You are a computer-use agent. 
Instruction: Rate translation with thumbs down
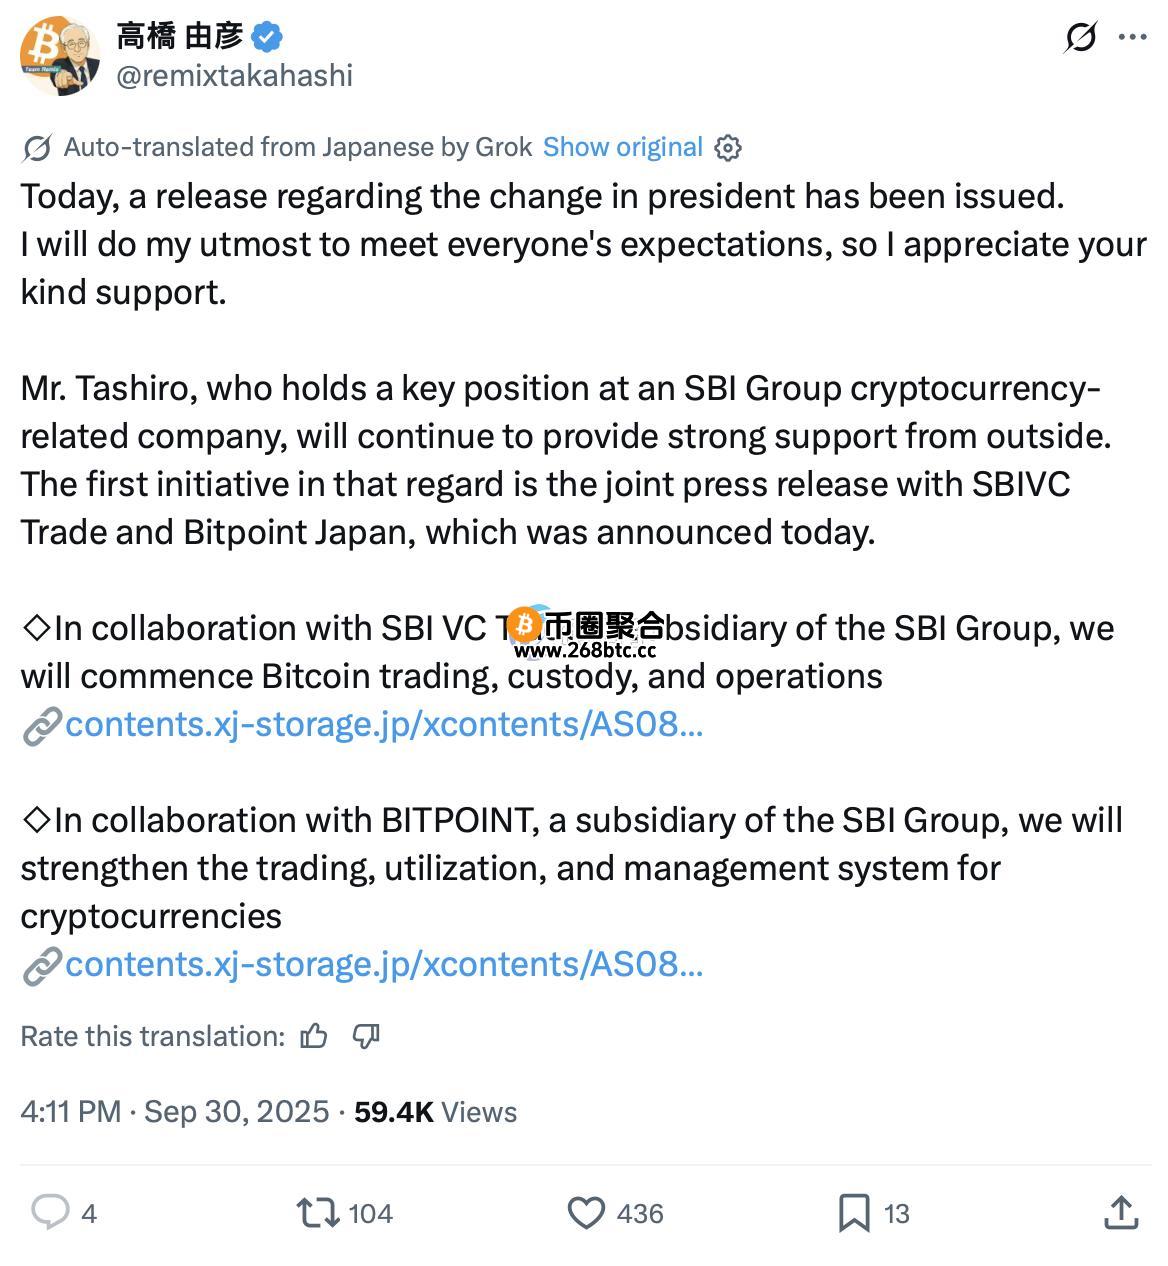366,1036
